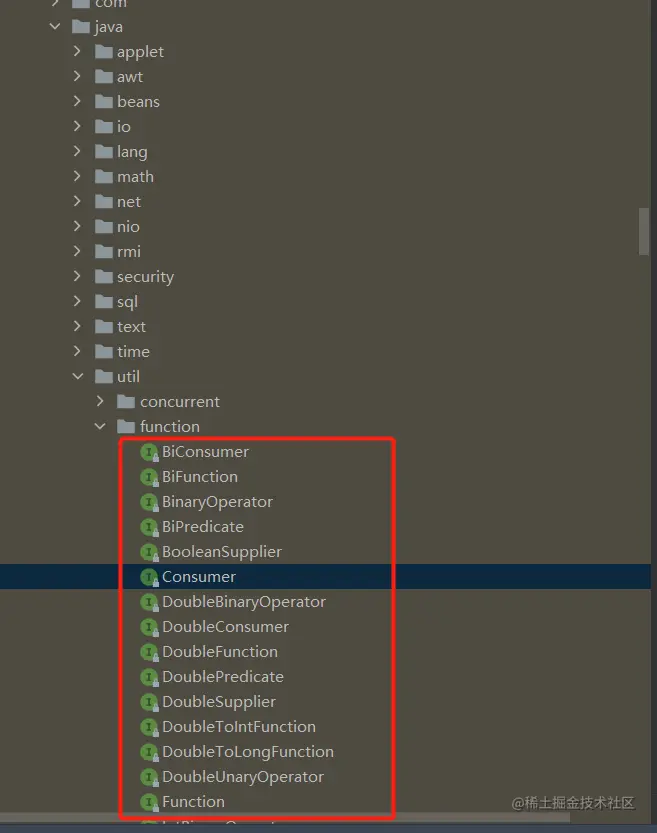Expand the math package arrow
657x833 pixels.
[x=77, y=176]
